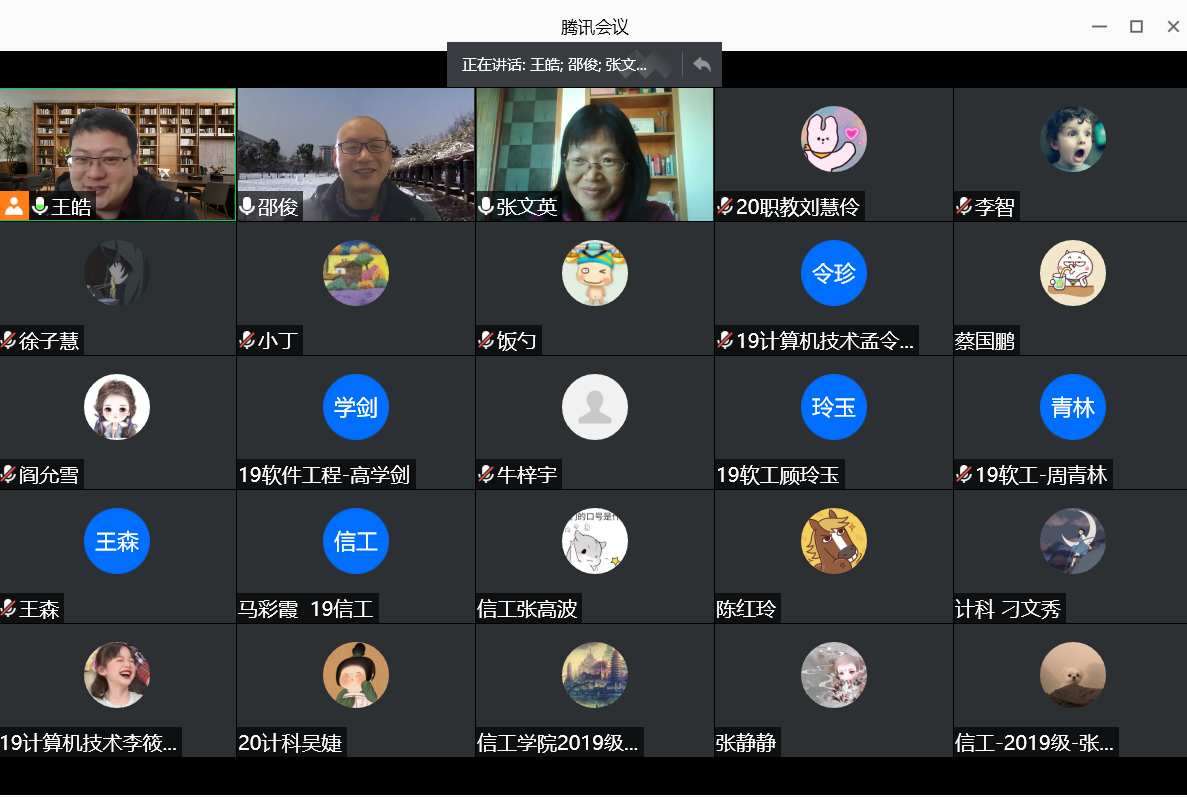Click the back arrow icon in speaking bar
This screenshot has width=1187, height=797.
pos(702,65)
